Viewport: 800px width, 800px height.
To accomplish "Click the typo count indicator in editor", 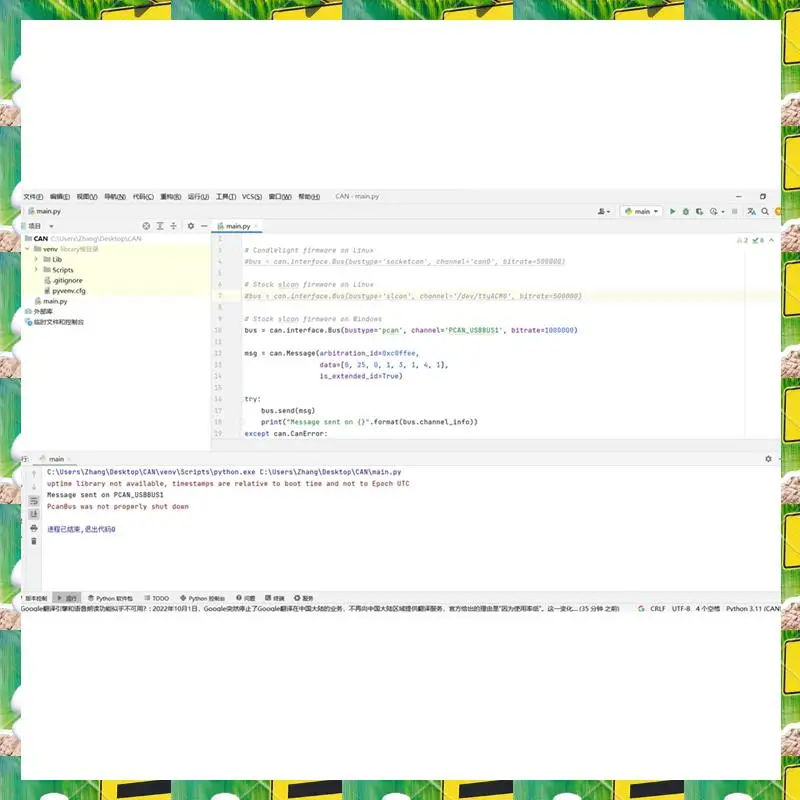I will coord(758,240).
